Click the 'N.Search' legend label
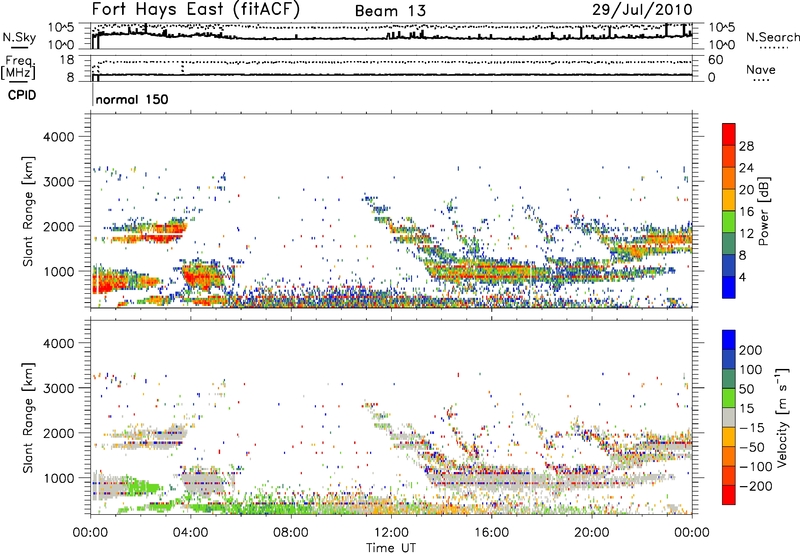 (x=772, y=37)
